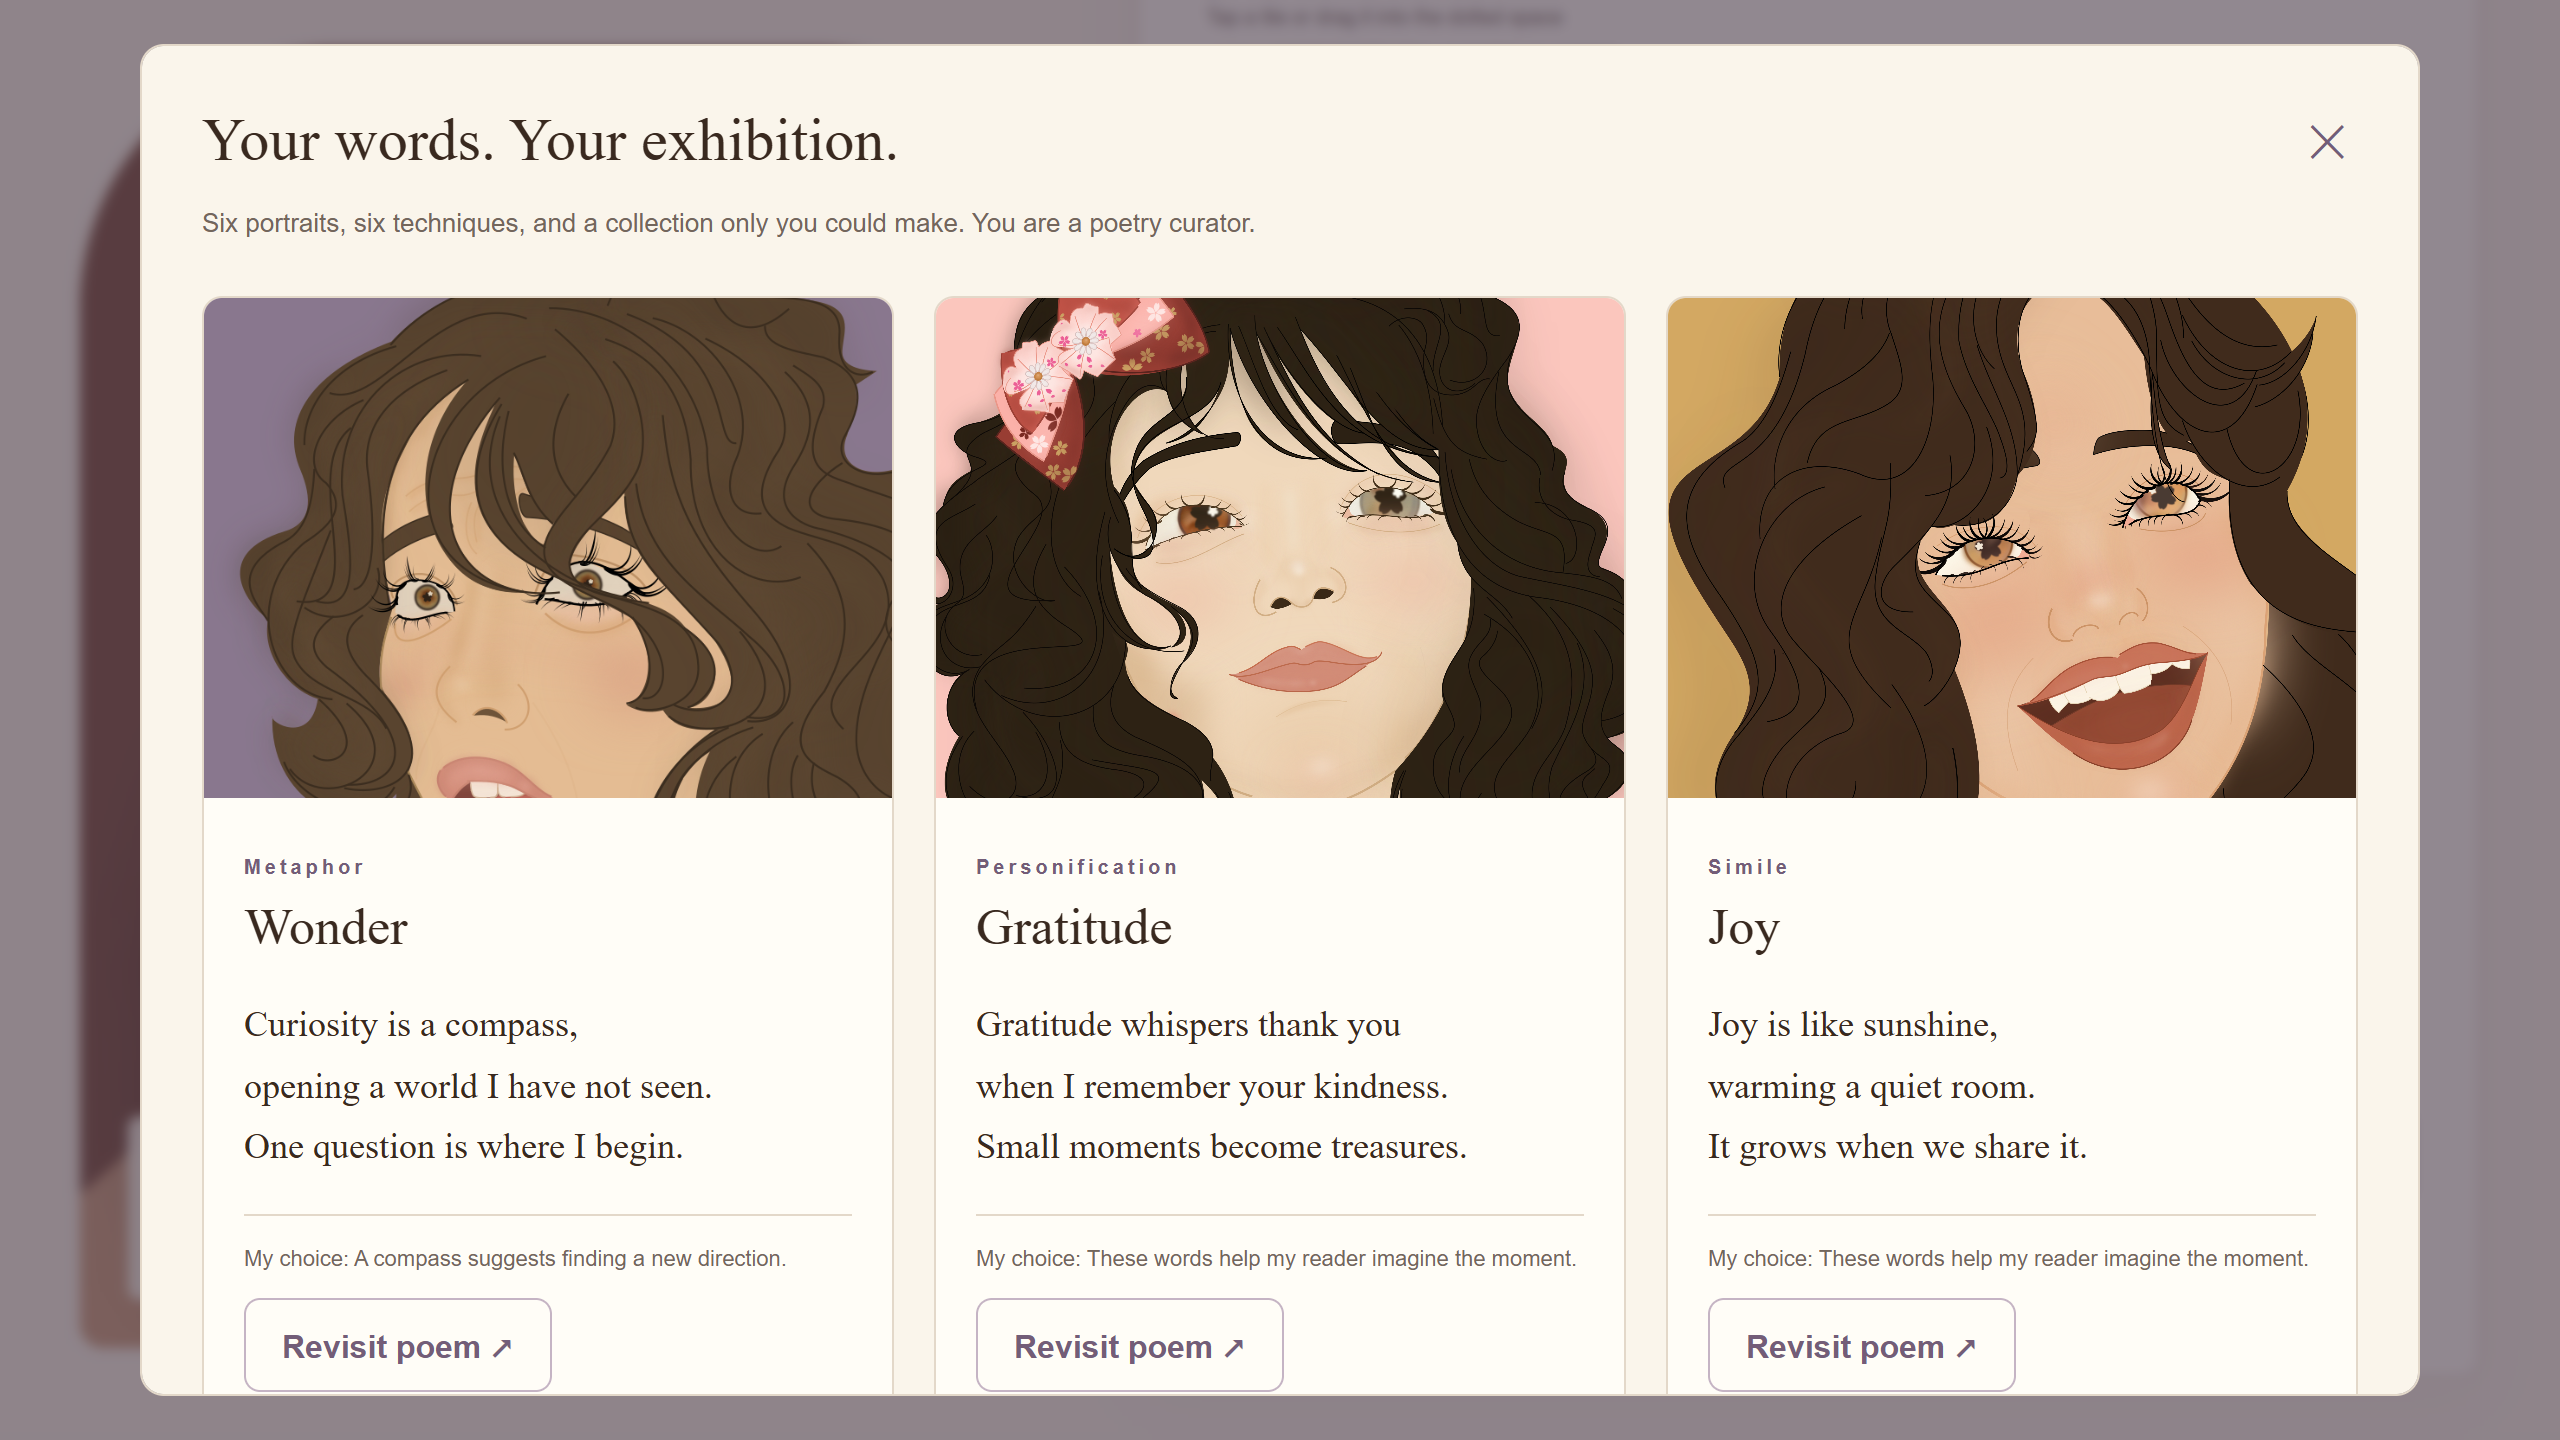Click the heading 'Your words. Your exhibition.'

tap(550, 141)
